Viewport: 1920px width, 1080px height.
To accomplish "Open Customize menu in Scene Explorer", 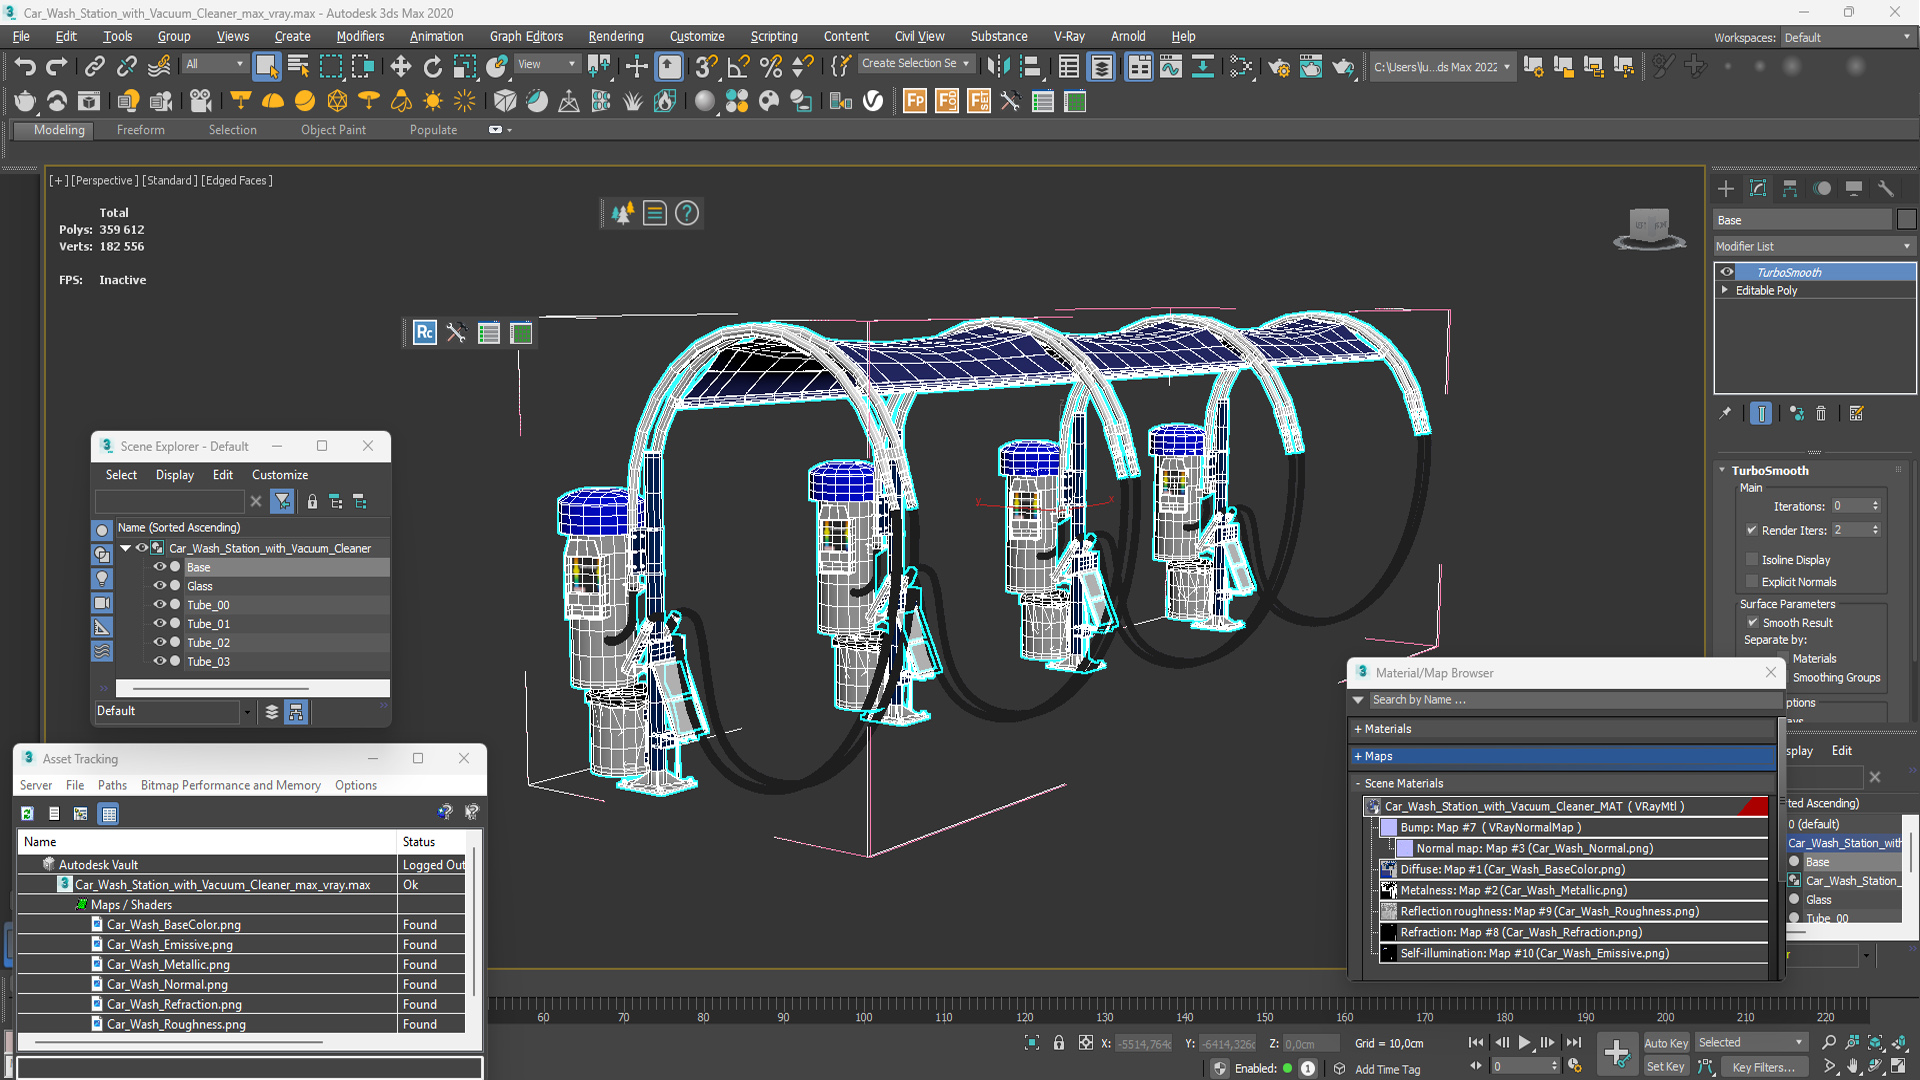I will [x=280, y=475].
